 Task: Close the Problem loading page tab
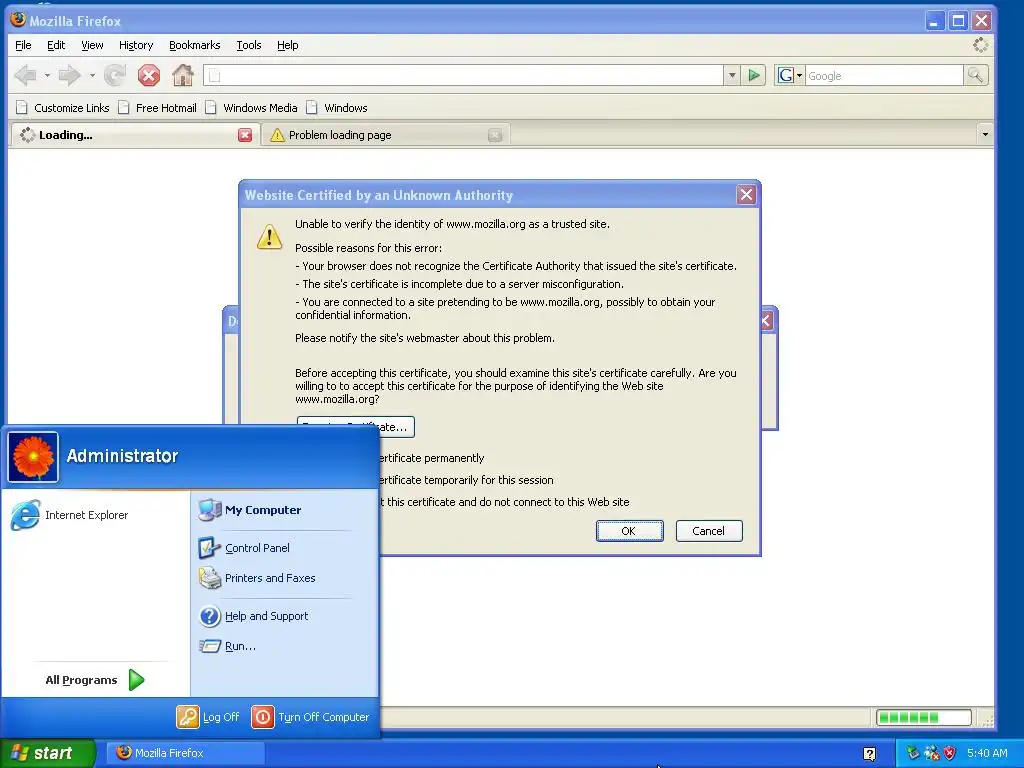(495, 135)
